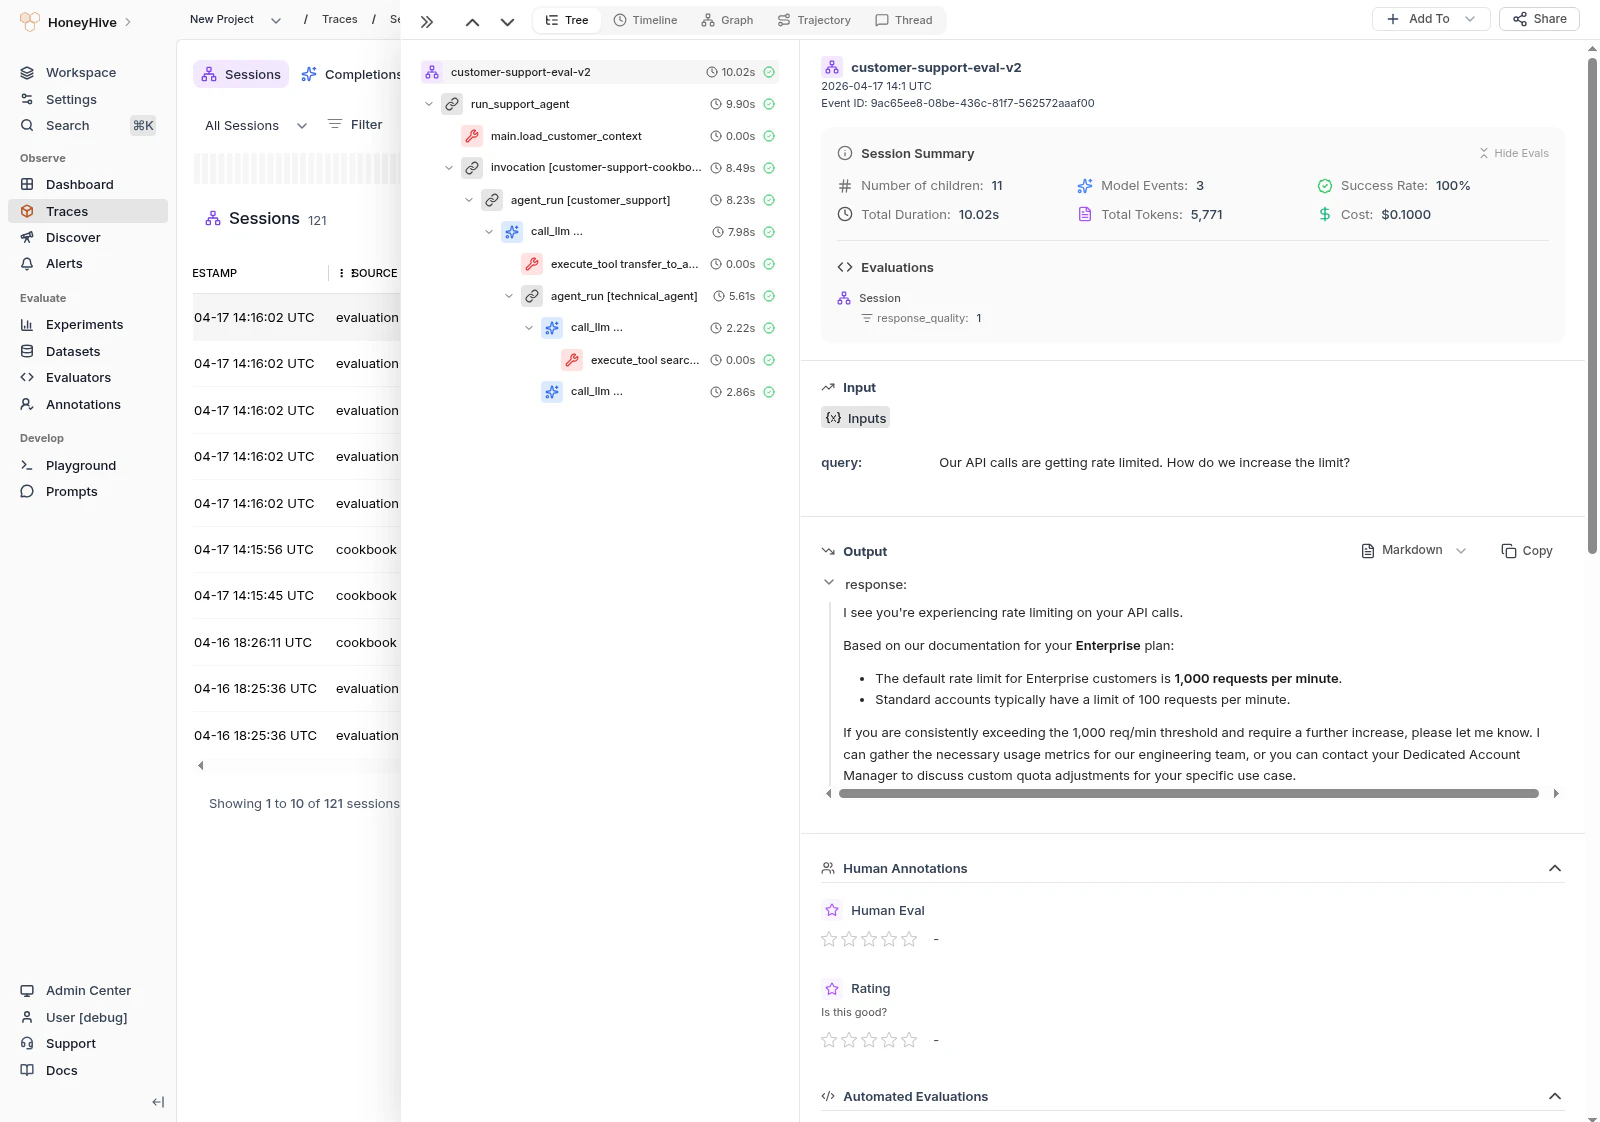Collapse the Human Annotations section

point(1555,868)
